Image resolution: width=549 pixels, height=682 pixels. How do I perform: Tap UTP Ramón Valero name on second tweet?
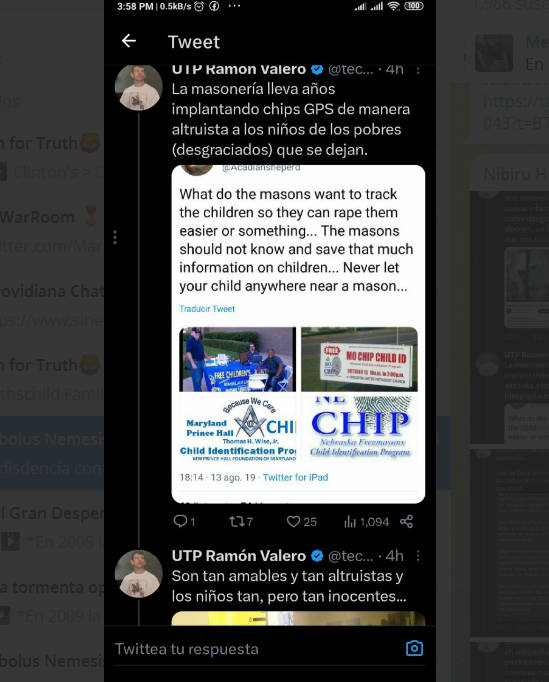[239, 555]
